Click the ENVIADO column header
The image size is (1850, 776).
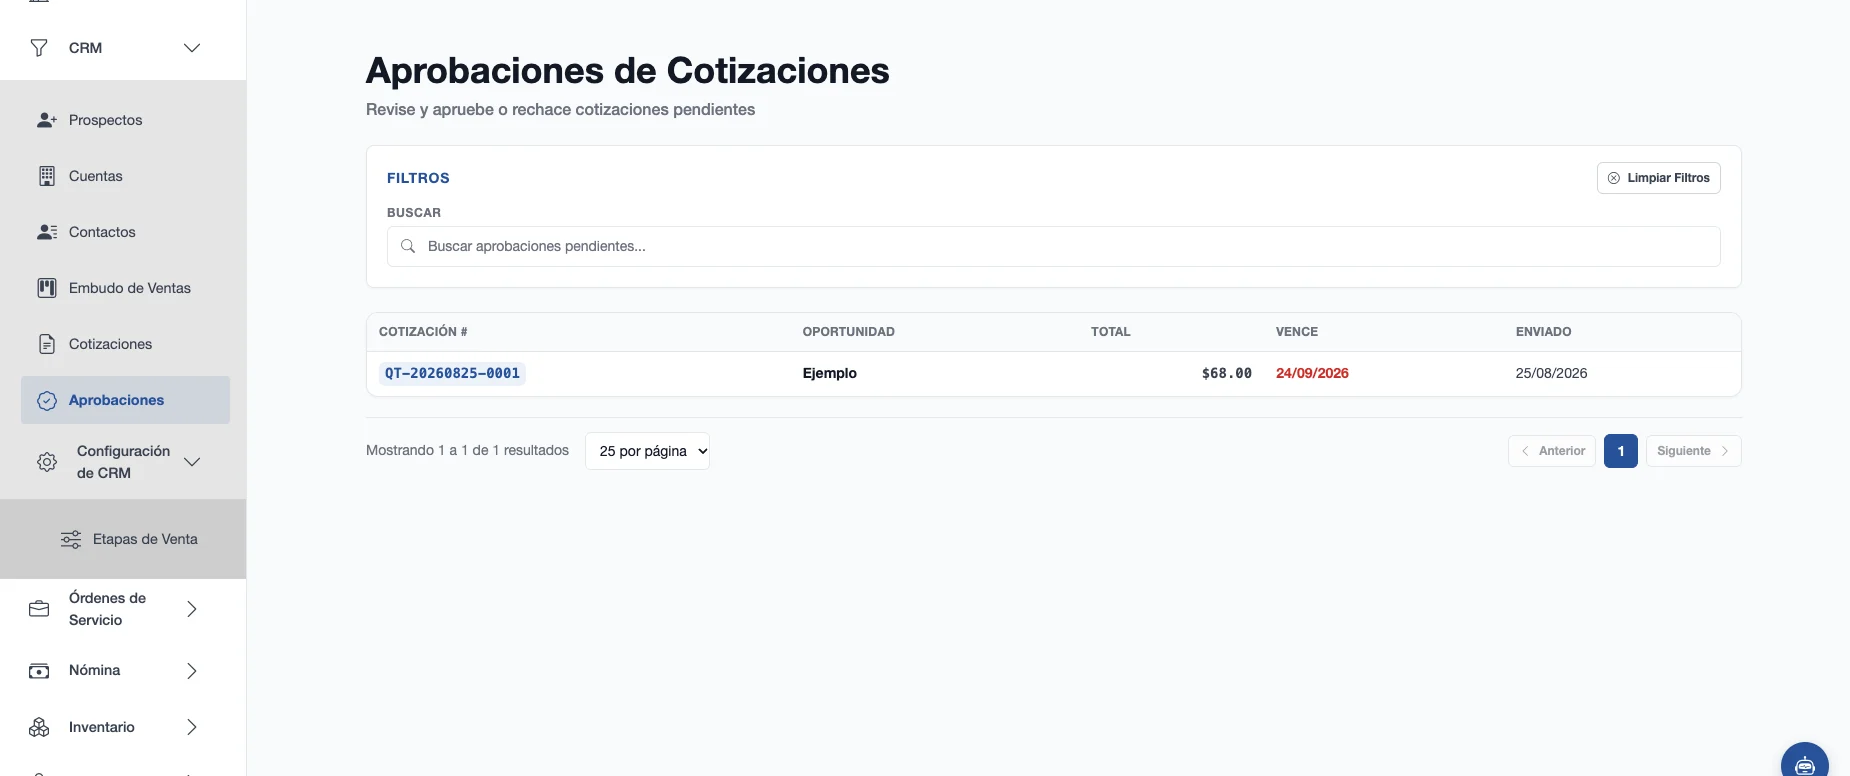point(1543,332)
